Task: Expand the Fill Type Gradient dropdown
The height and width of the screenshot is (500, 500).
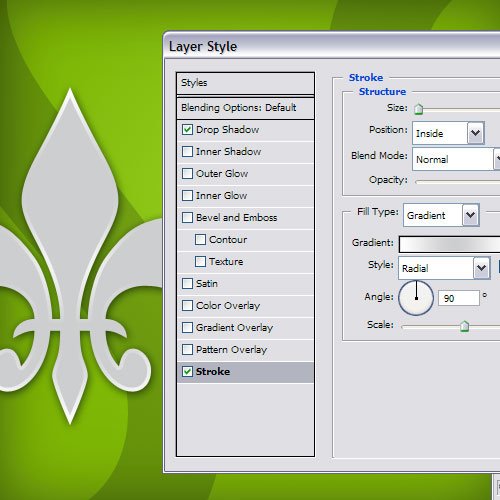Action: pyautogui.click(x=441, y=215)
